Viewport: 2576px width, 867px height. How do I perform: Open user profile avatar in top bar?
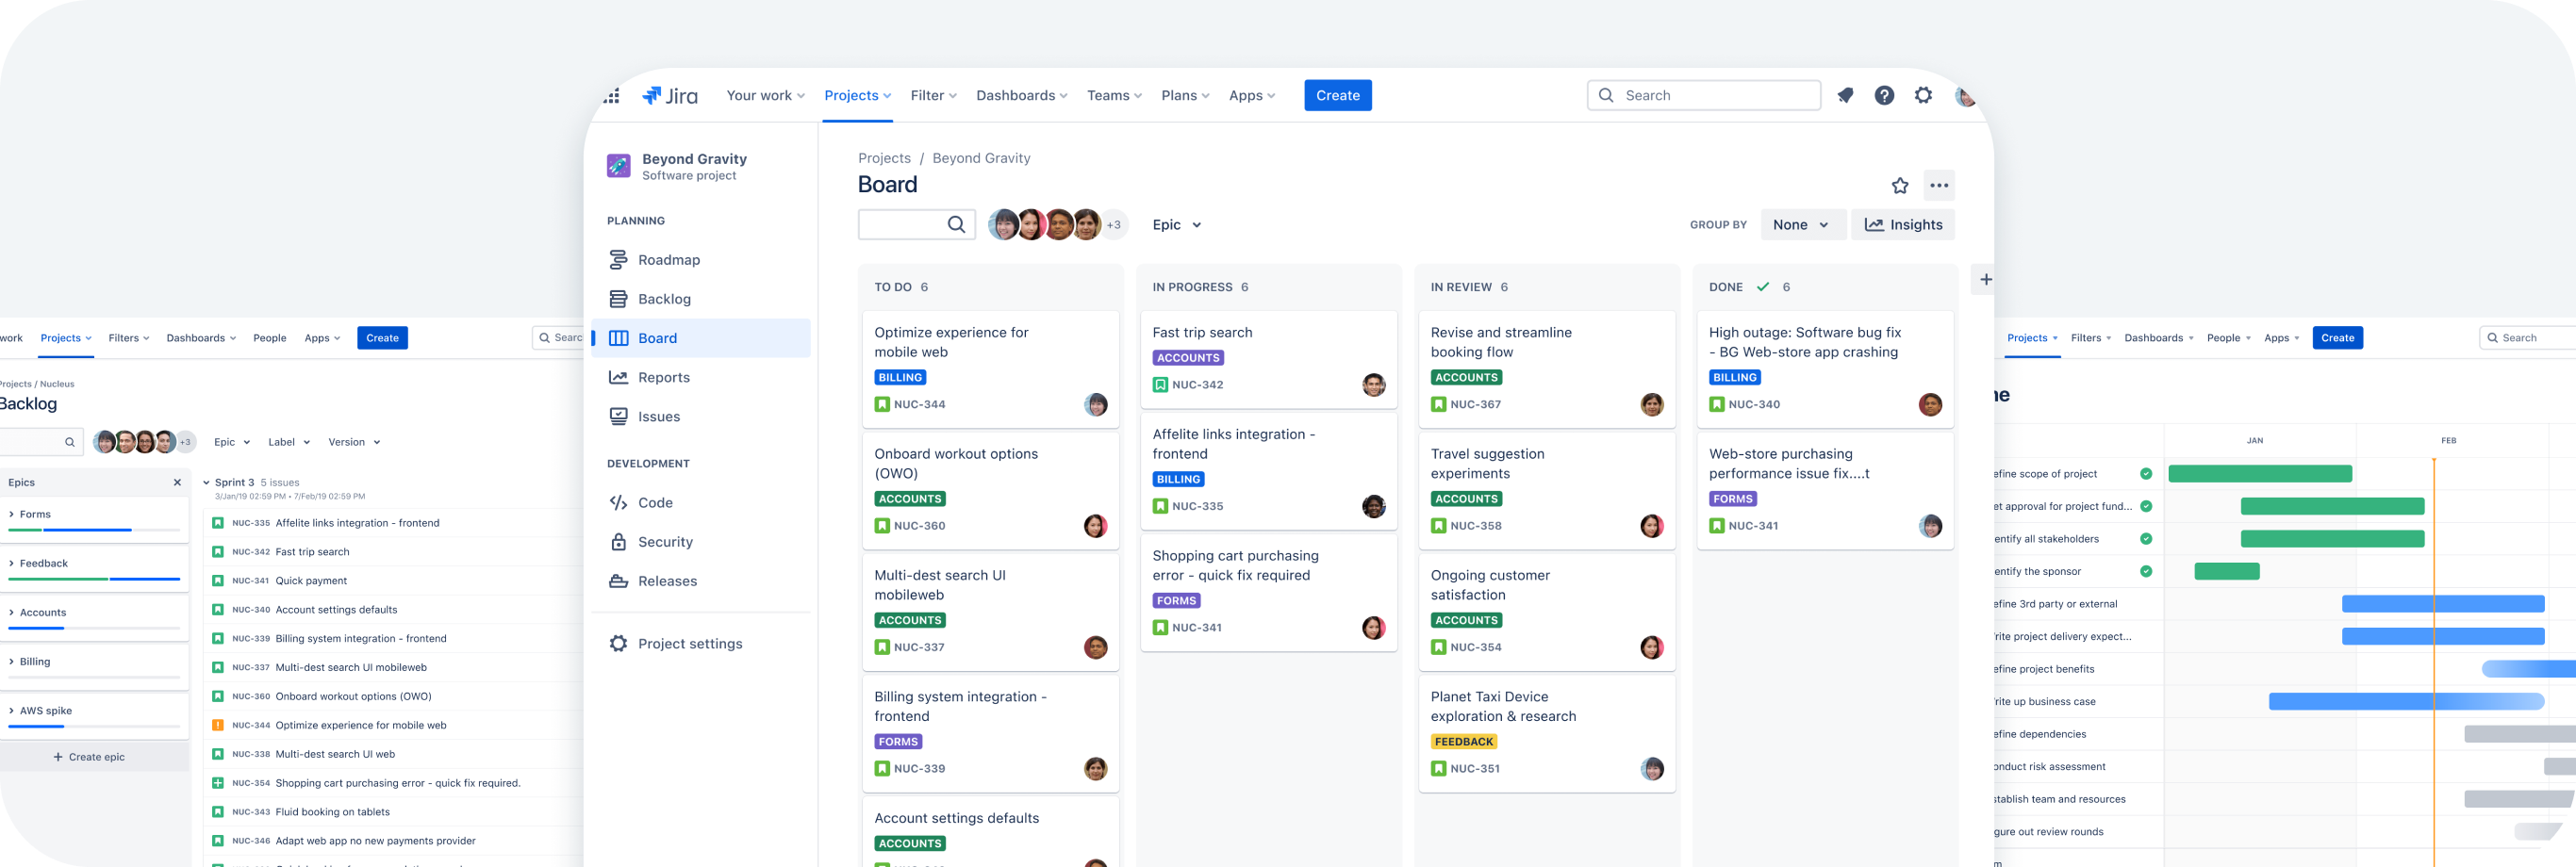pos(1964,95)
